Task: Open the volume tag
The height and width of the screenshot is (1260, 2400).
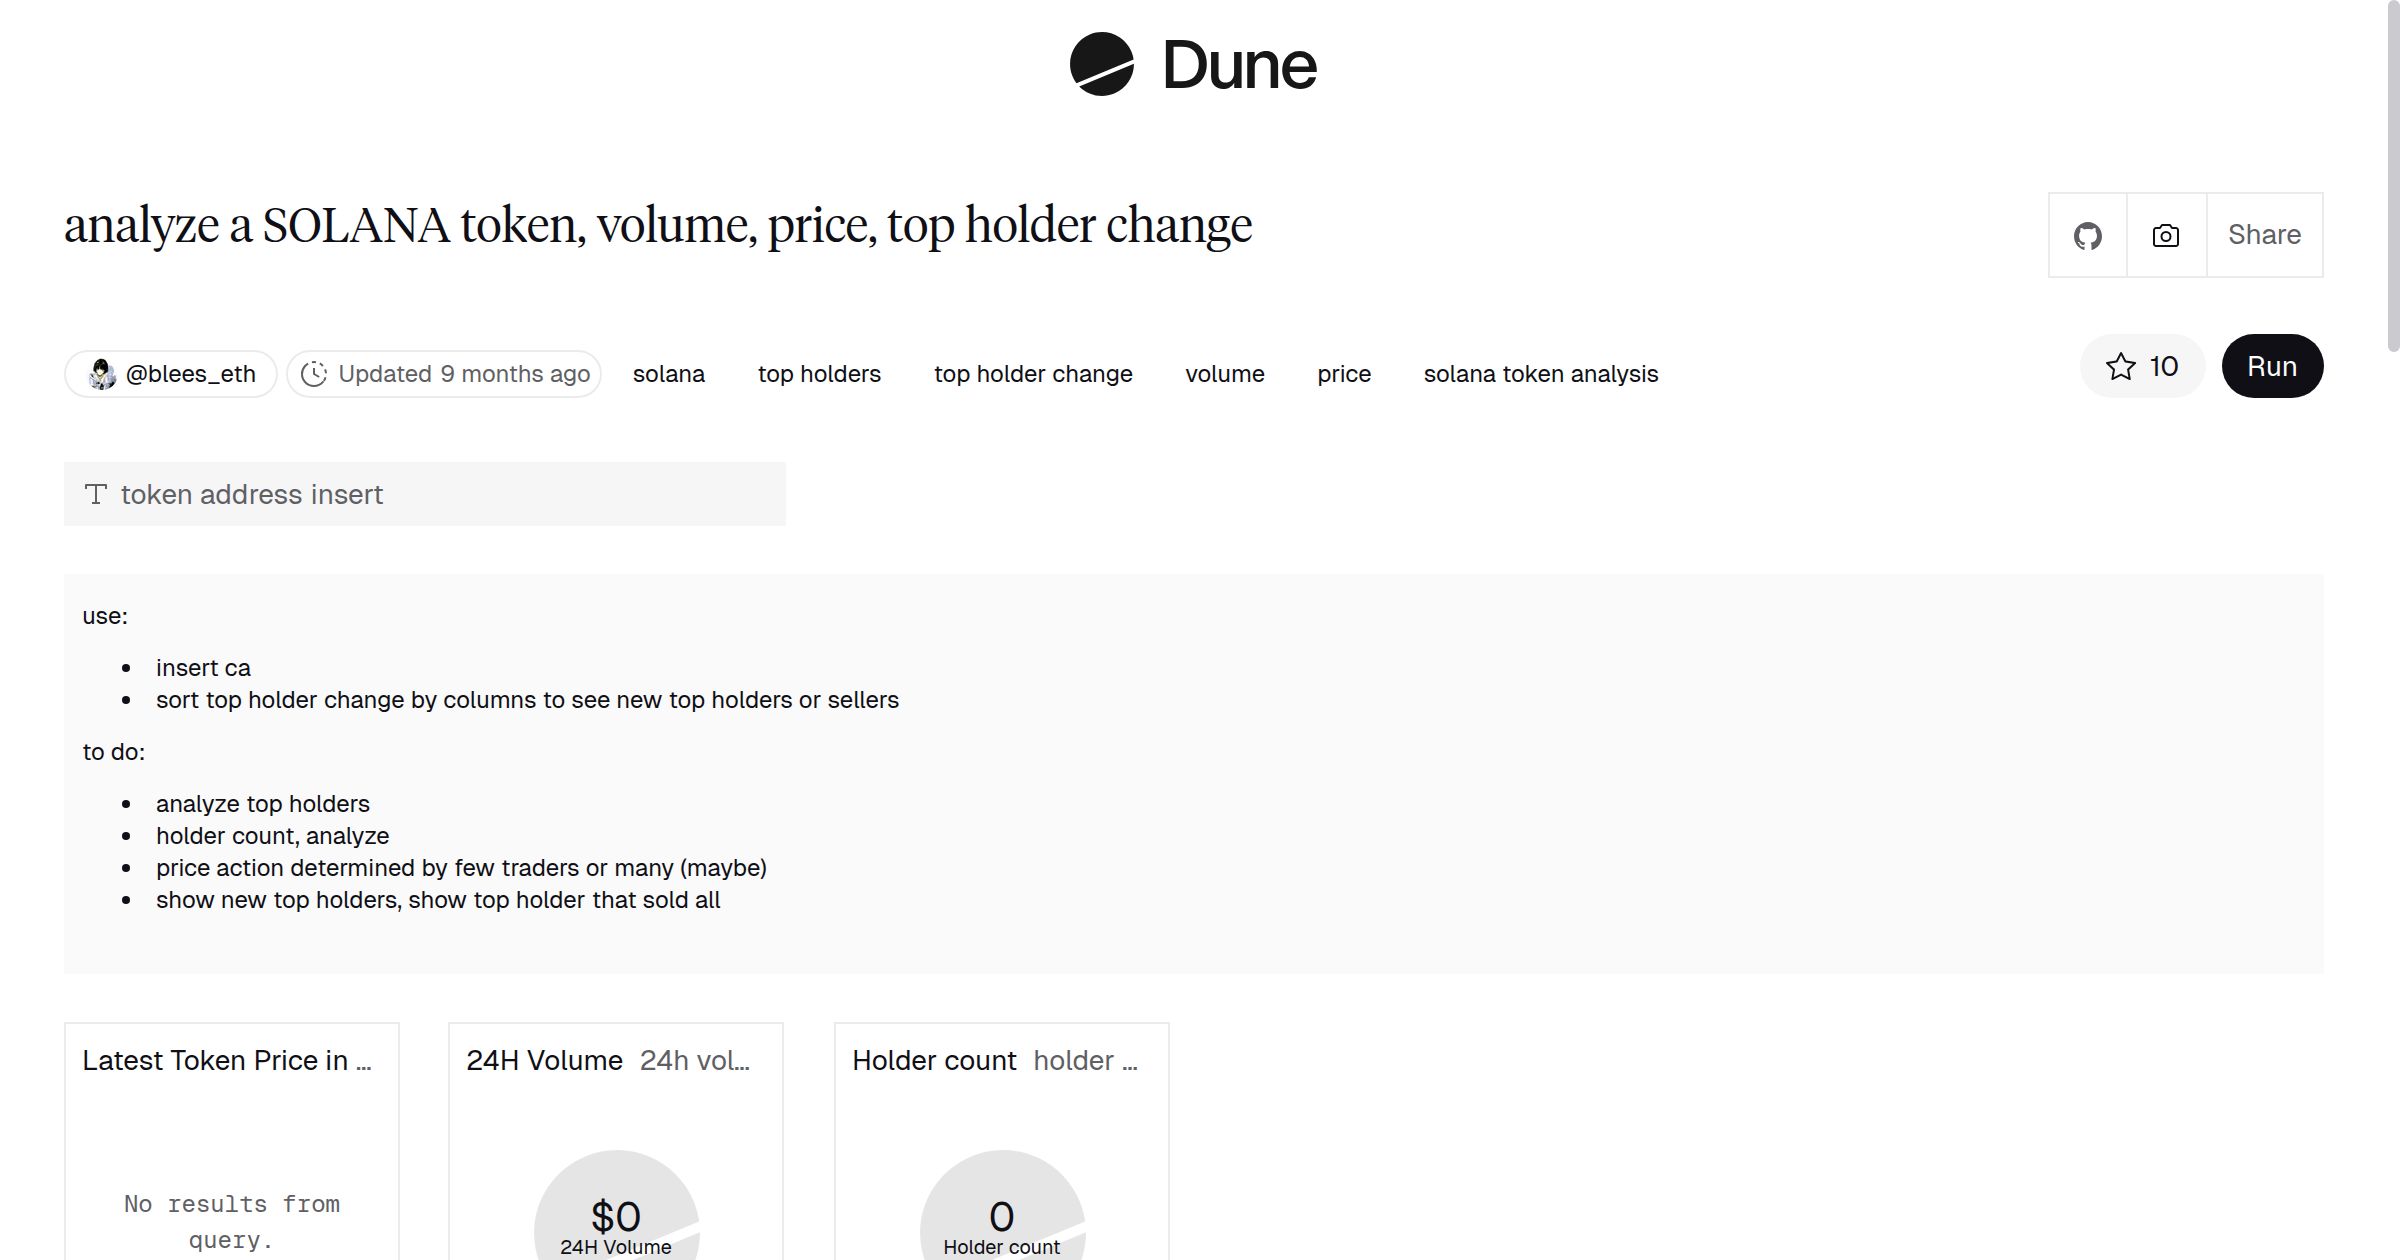Action: (1225, 373)
